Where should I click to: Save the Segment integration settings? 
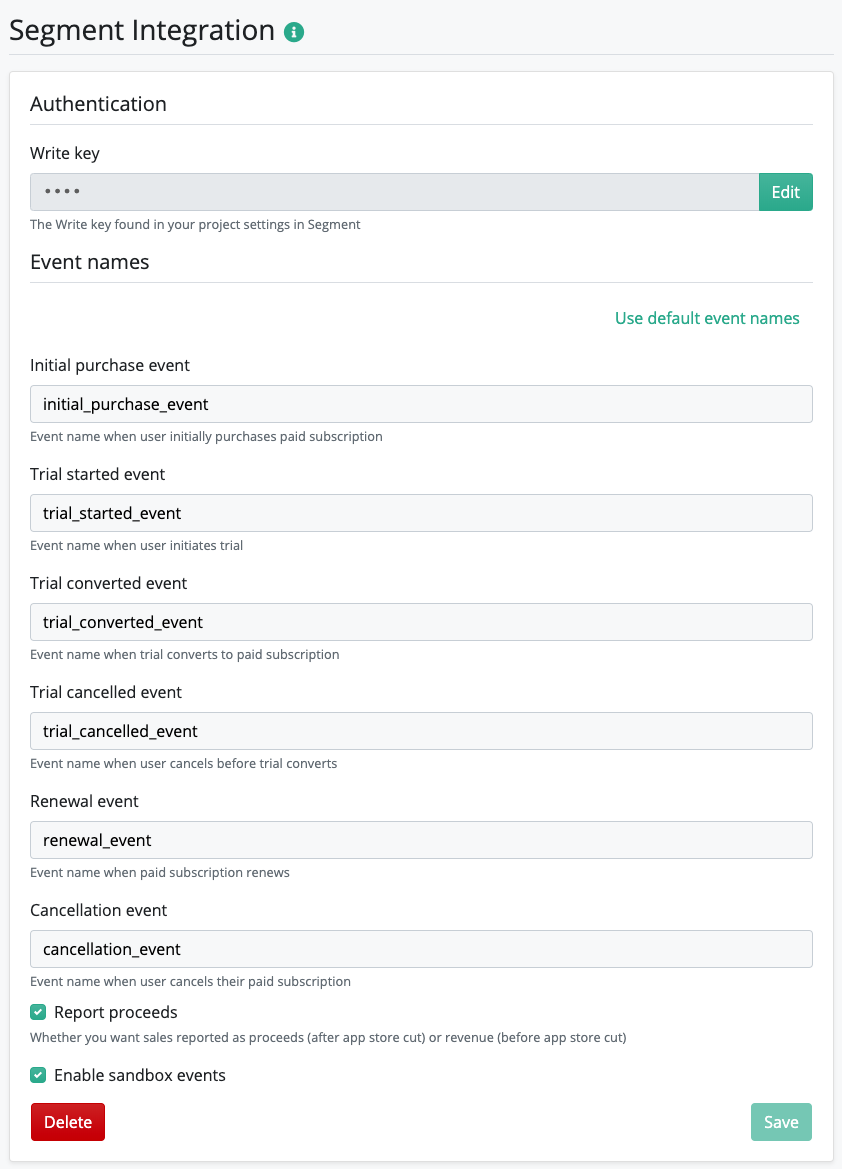(x=781, y=1122)
